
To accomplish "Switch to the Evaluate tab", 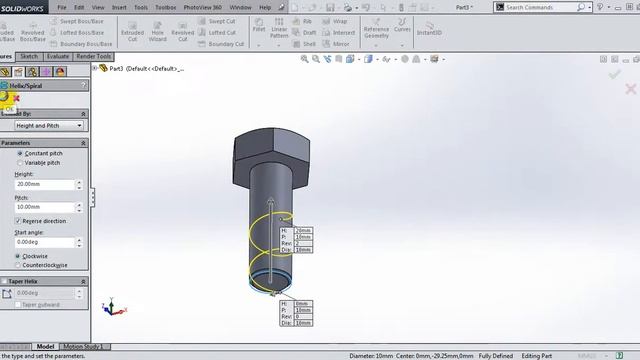I will [58, 56].
